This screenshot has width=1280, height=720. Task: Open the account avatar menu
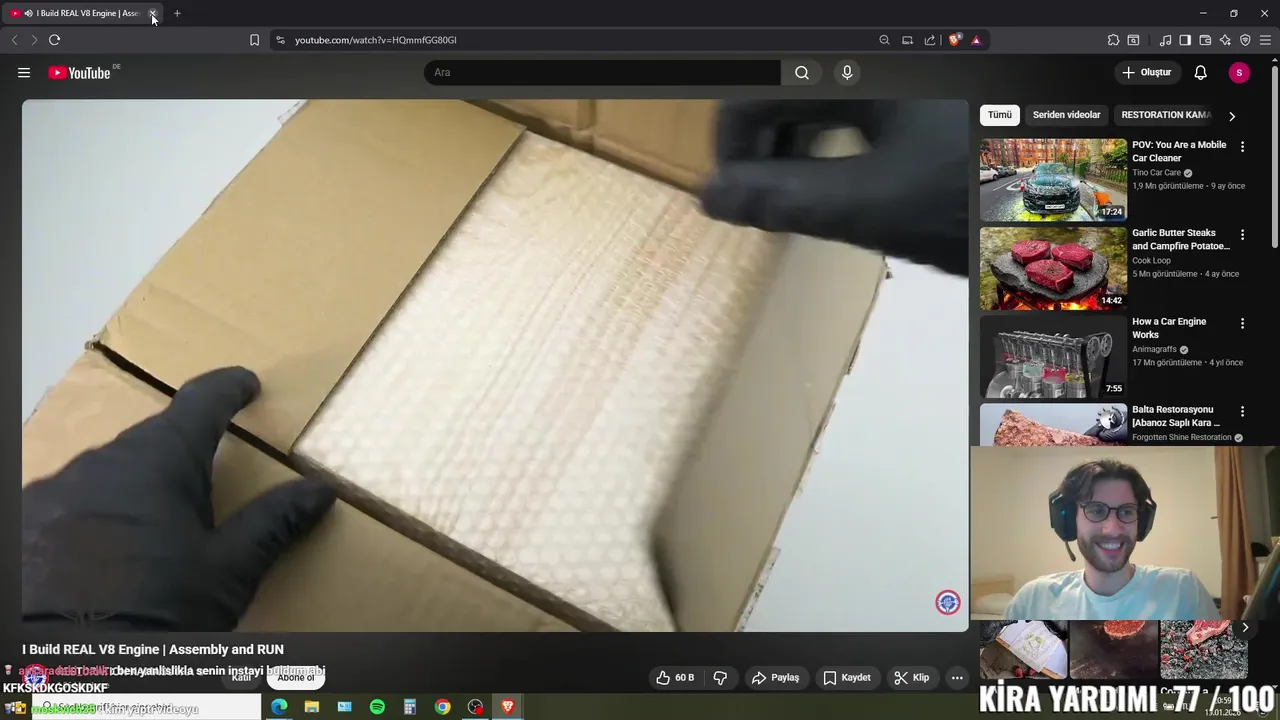pos(1239,72)
